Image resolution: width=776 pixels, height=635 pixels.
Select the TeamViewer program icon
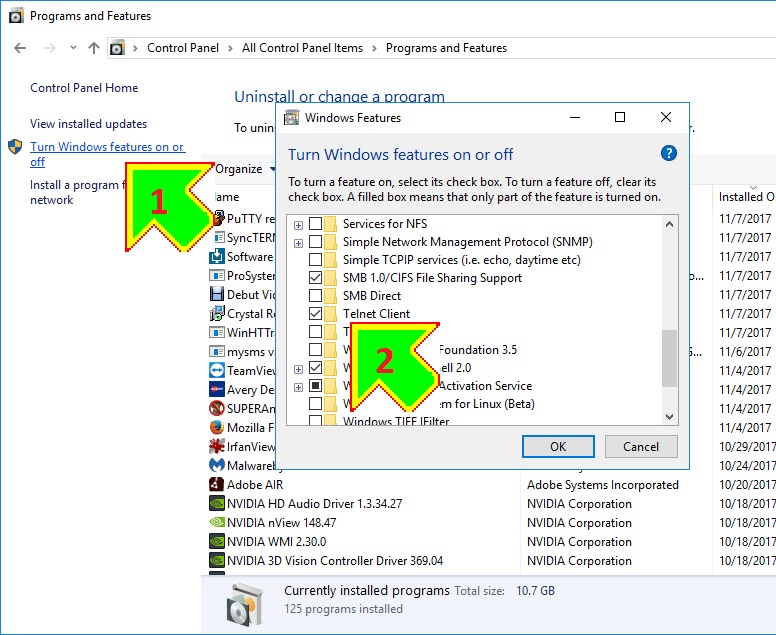pyautogui.click(x=217, y=370)
